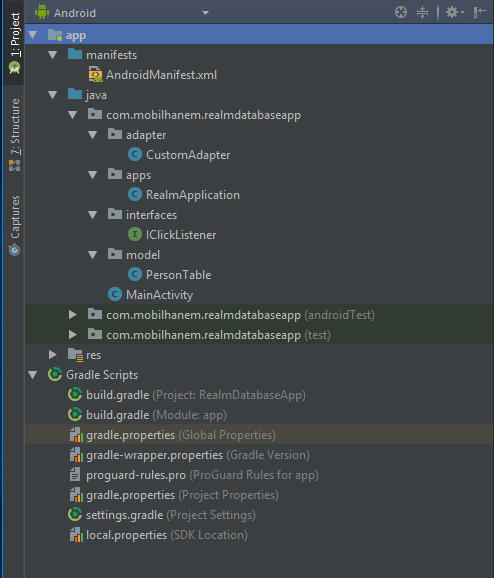Select the app row label
494x578 pixels.
[76, 35]
